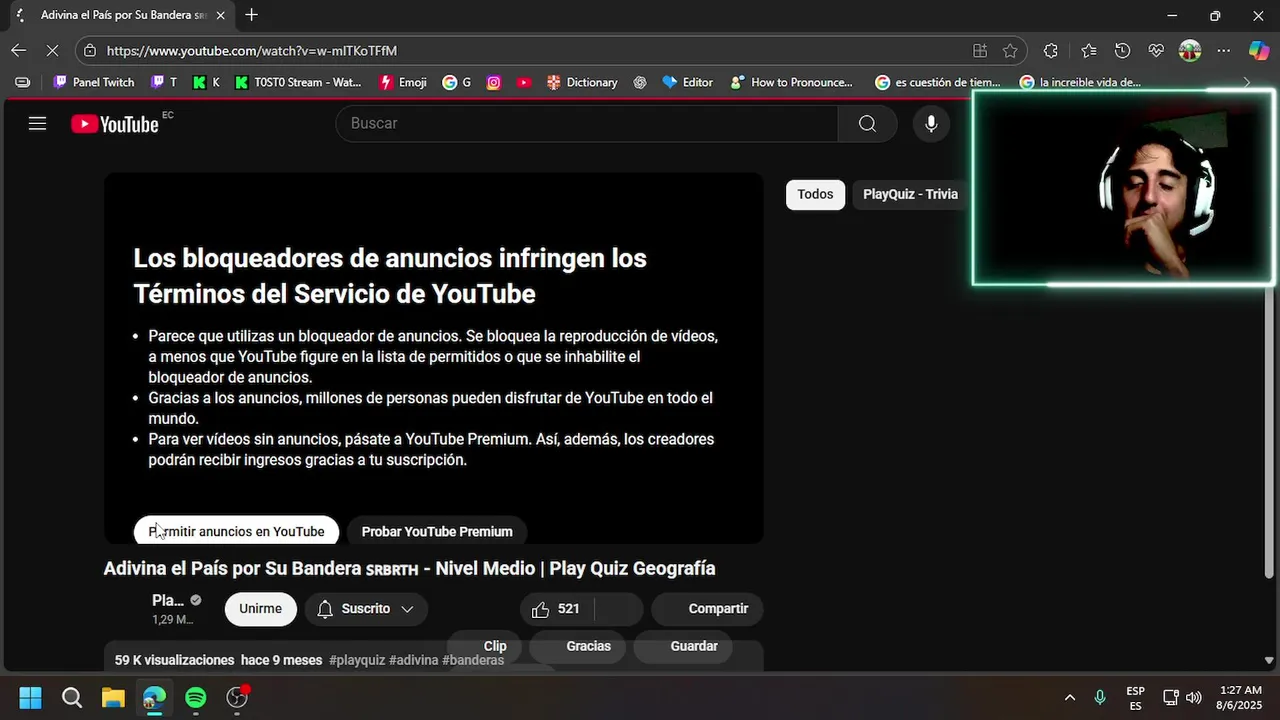The width and height of the screenshot is (1280, 720).
Task: Click the YouTube search magnifier button
Action: [867, 123]
